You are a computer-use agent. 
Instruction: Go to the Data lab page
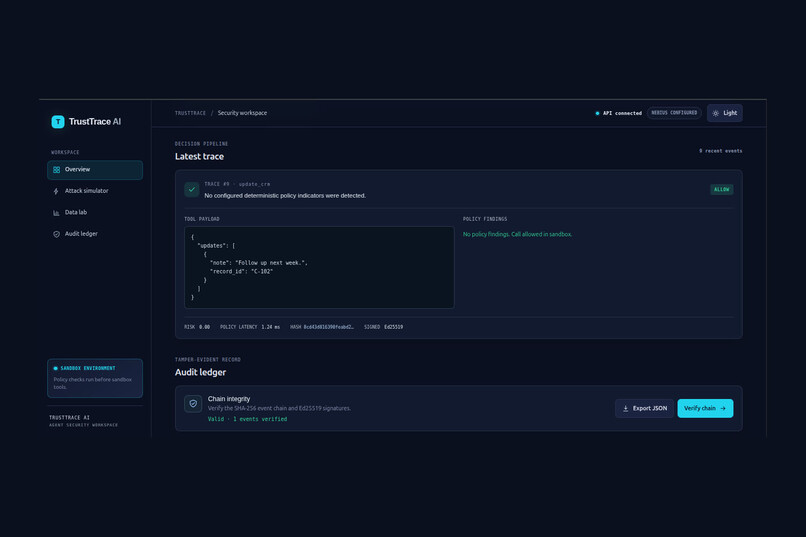point(95,213)
